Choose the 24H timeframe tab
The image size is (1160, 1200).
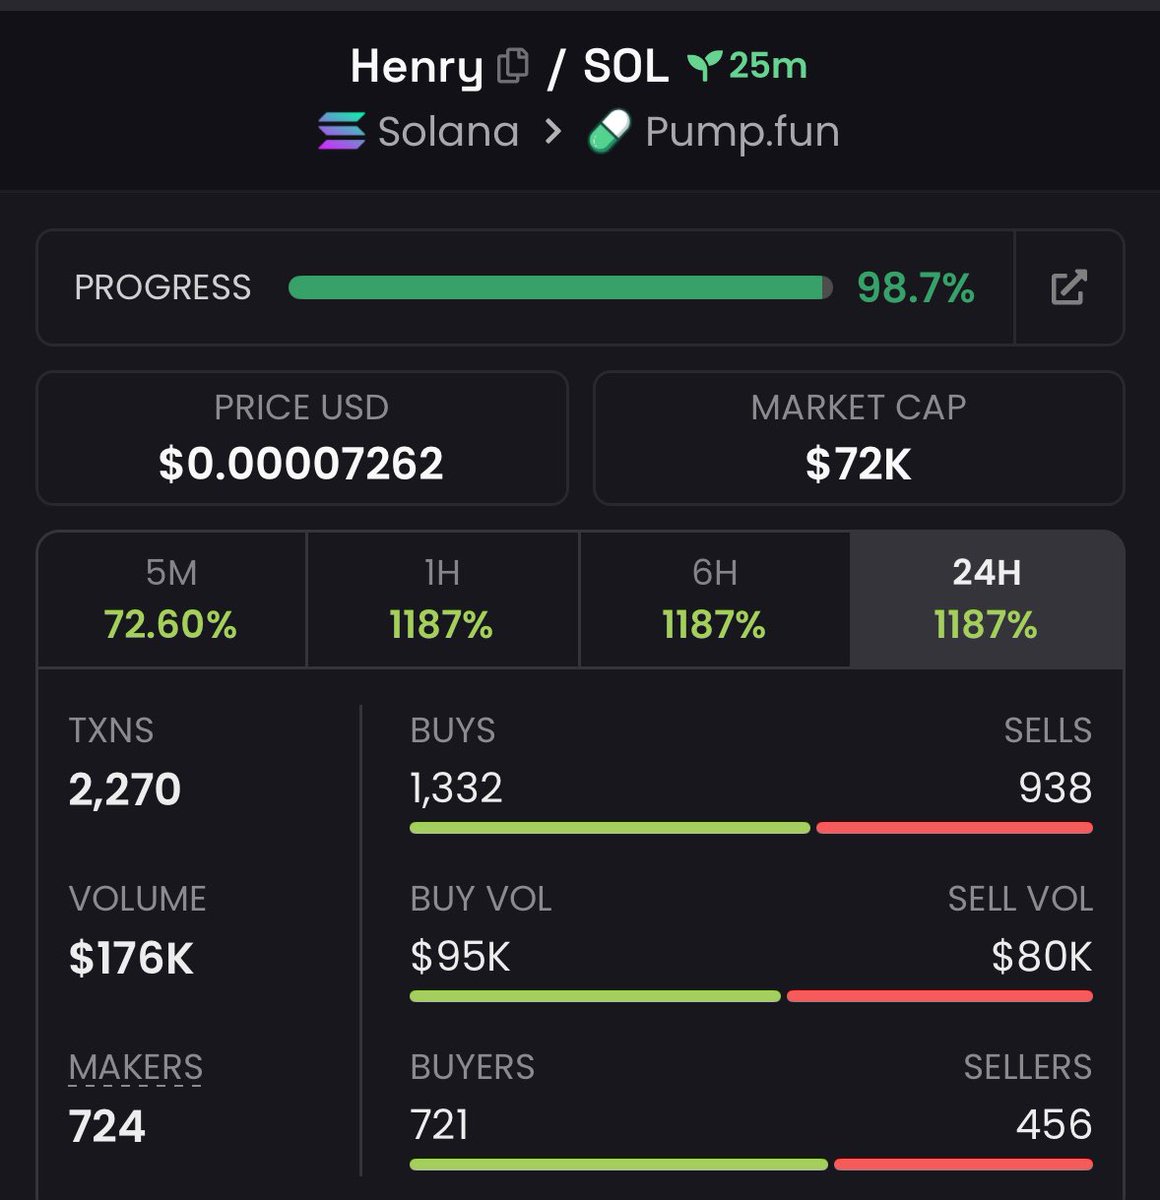coord(986,599)
